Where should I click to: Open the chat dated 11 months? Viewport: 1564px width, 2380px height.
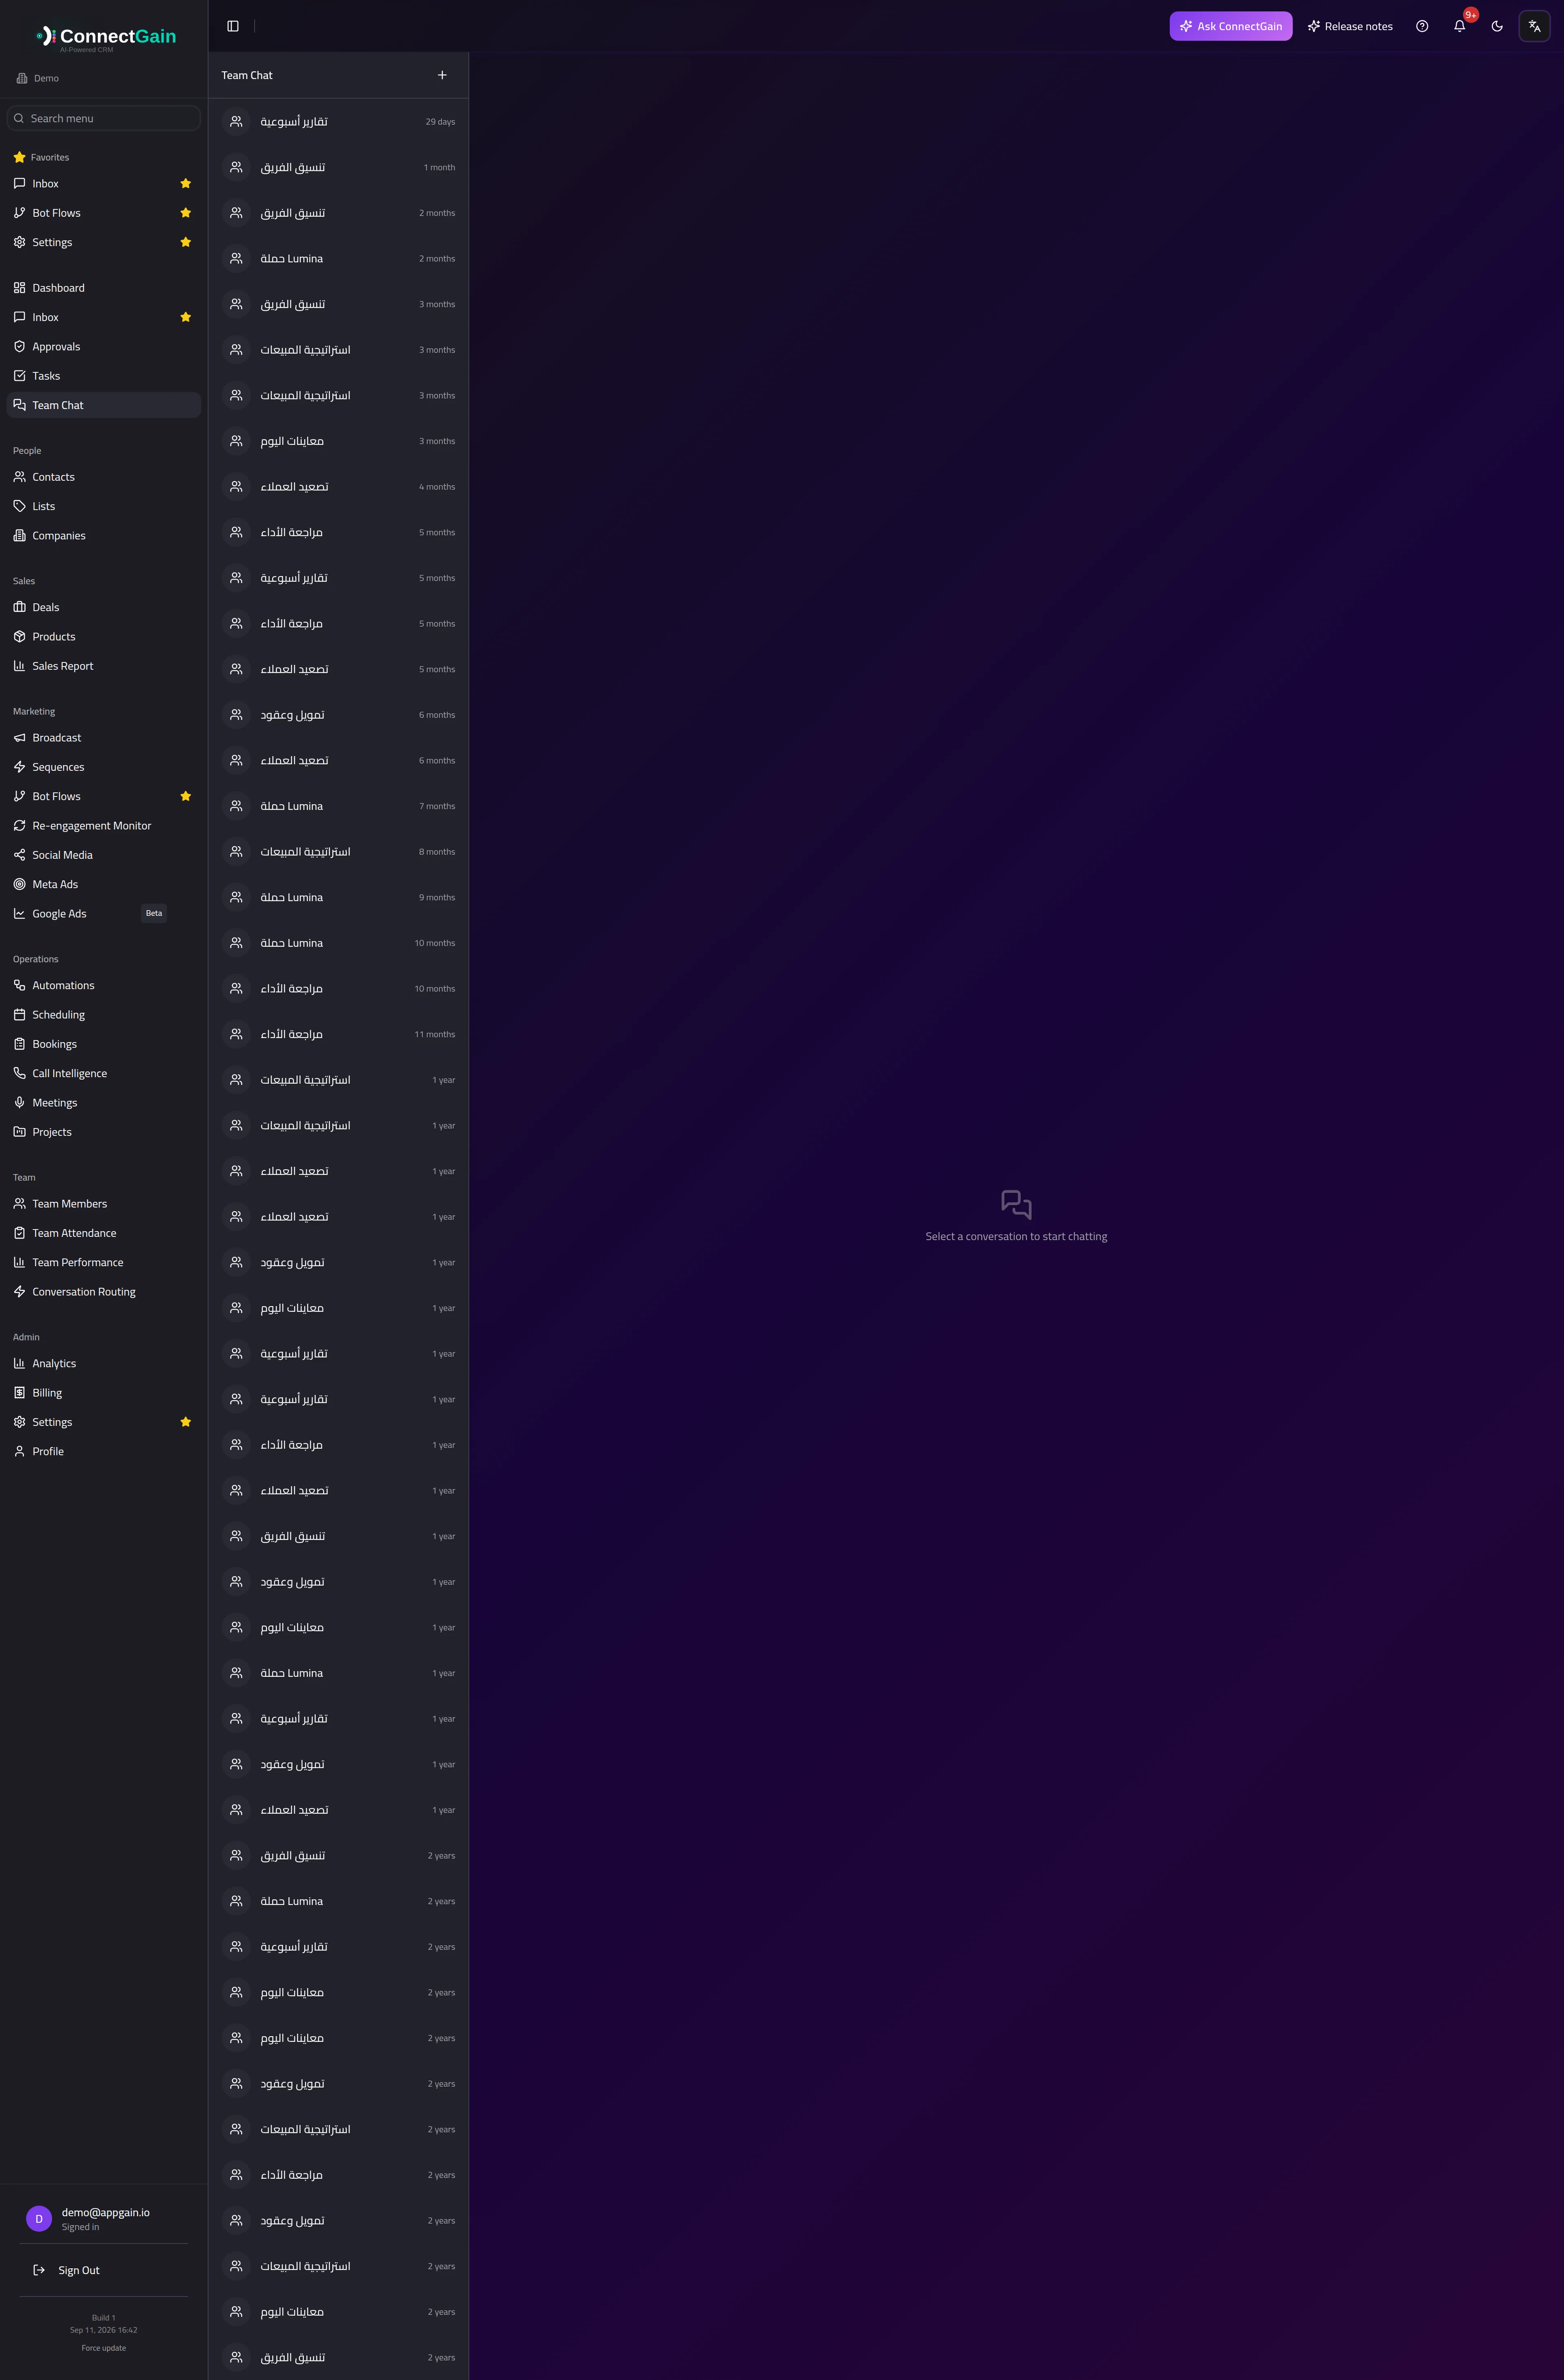coord(338,1034)
